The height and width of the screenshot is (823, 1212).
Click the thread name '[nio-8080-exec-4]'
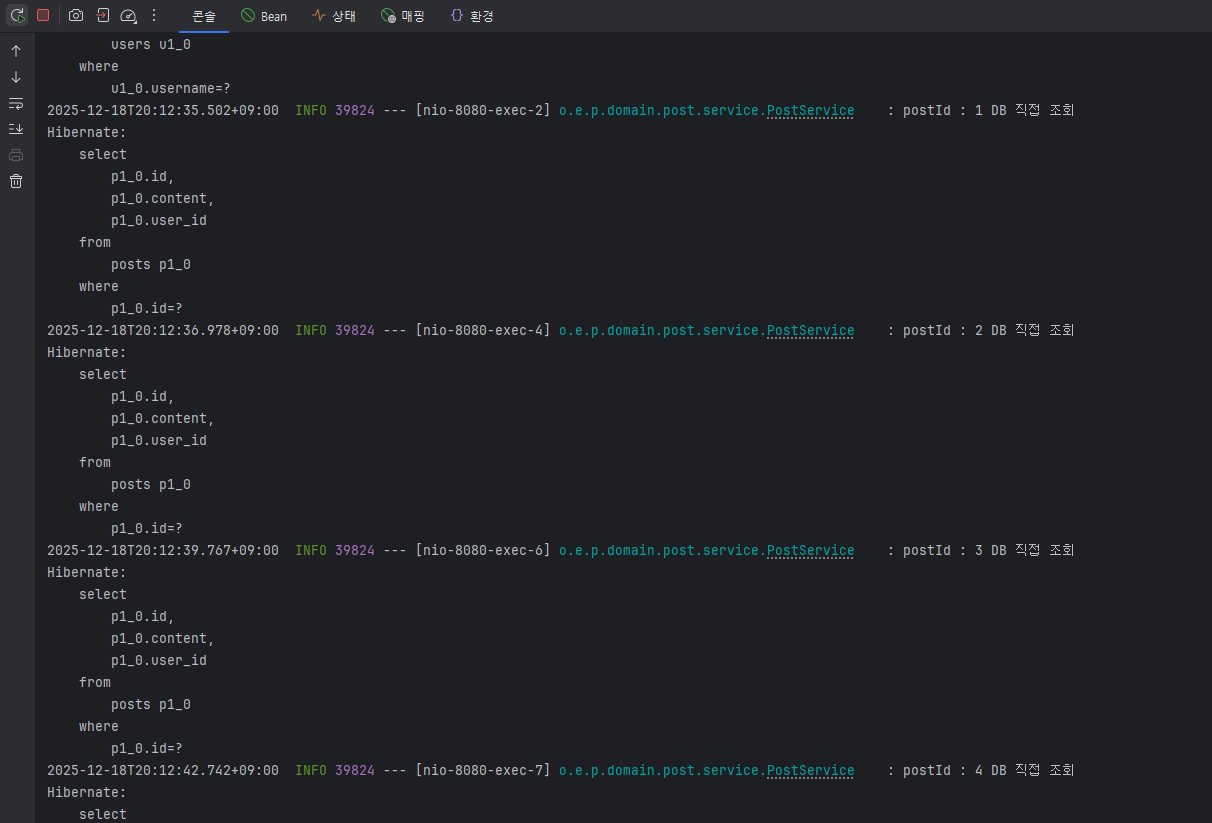click(x=483, y=330)
